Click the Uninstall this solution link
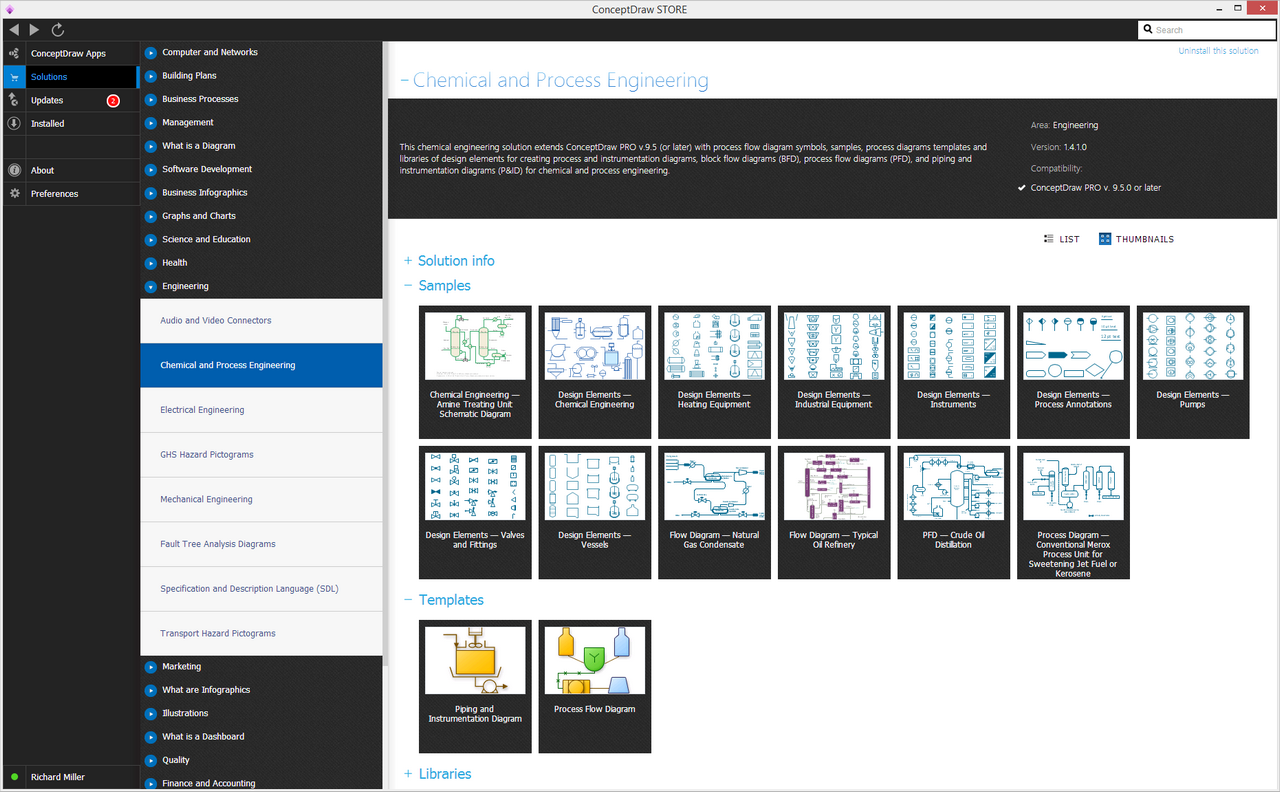Screen dimensions: 1280x792 pos(1218,51)
